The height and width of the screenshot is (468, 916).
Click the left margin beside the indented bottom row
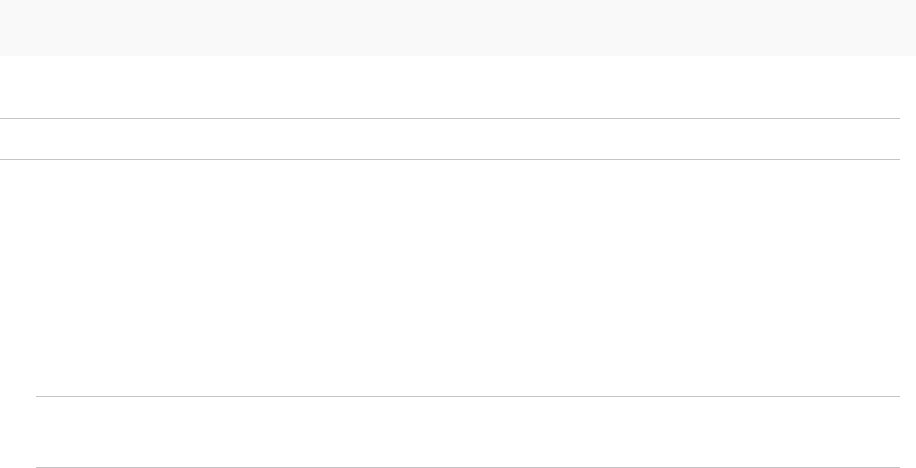[x=17, y=432]
